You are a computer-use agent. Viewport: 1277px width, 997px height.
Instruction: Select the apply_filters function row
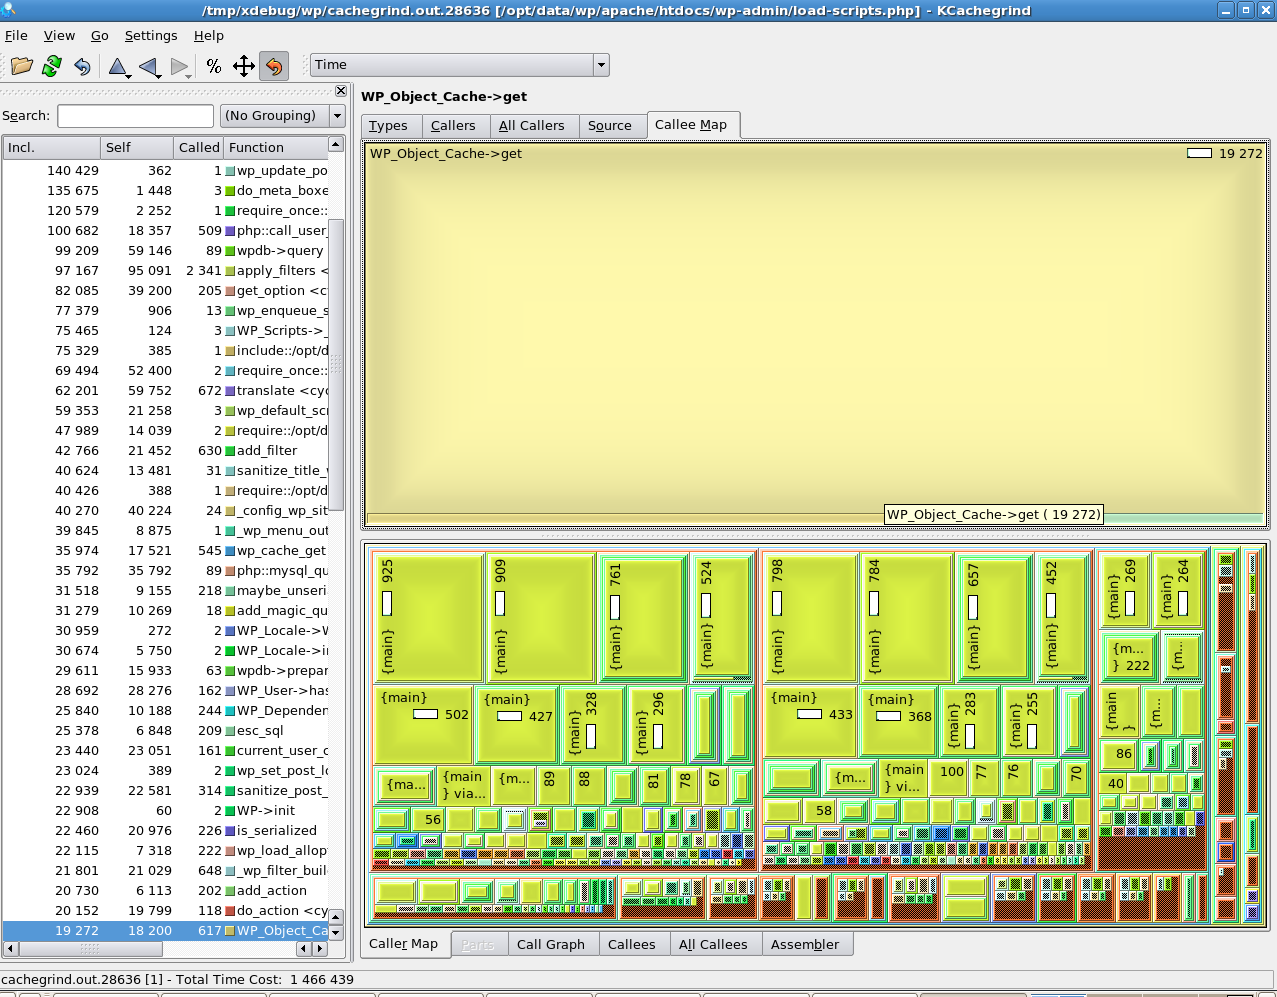pyautogui.click(x=166, y=271)
